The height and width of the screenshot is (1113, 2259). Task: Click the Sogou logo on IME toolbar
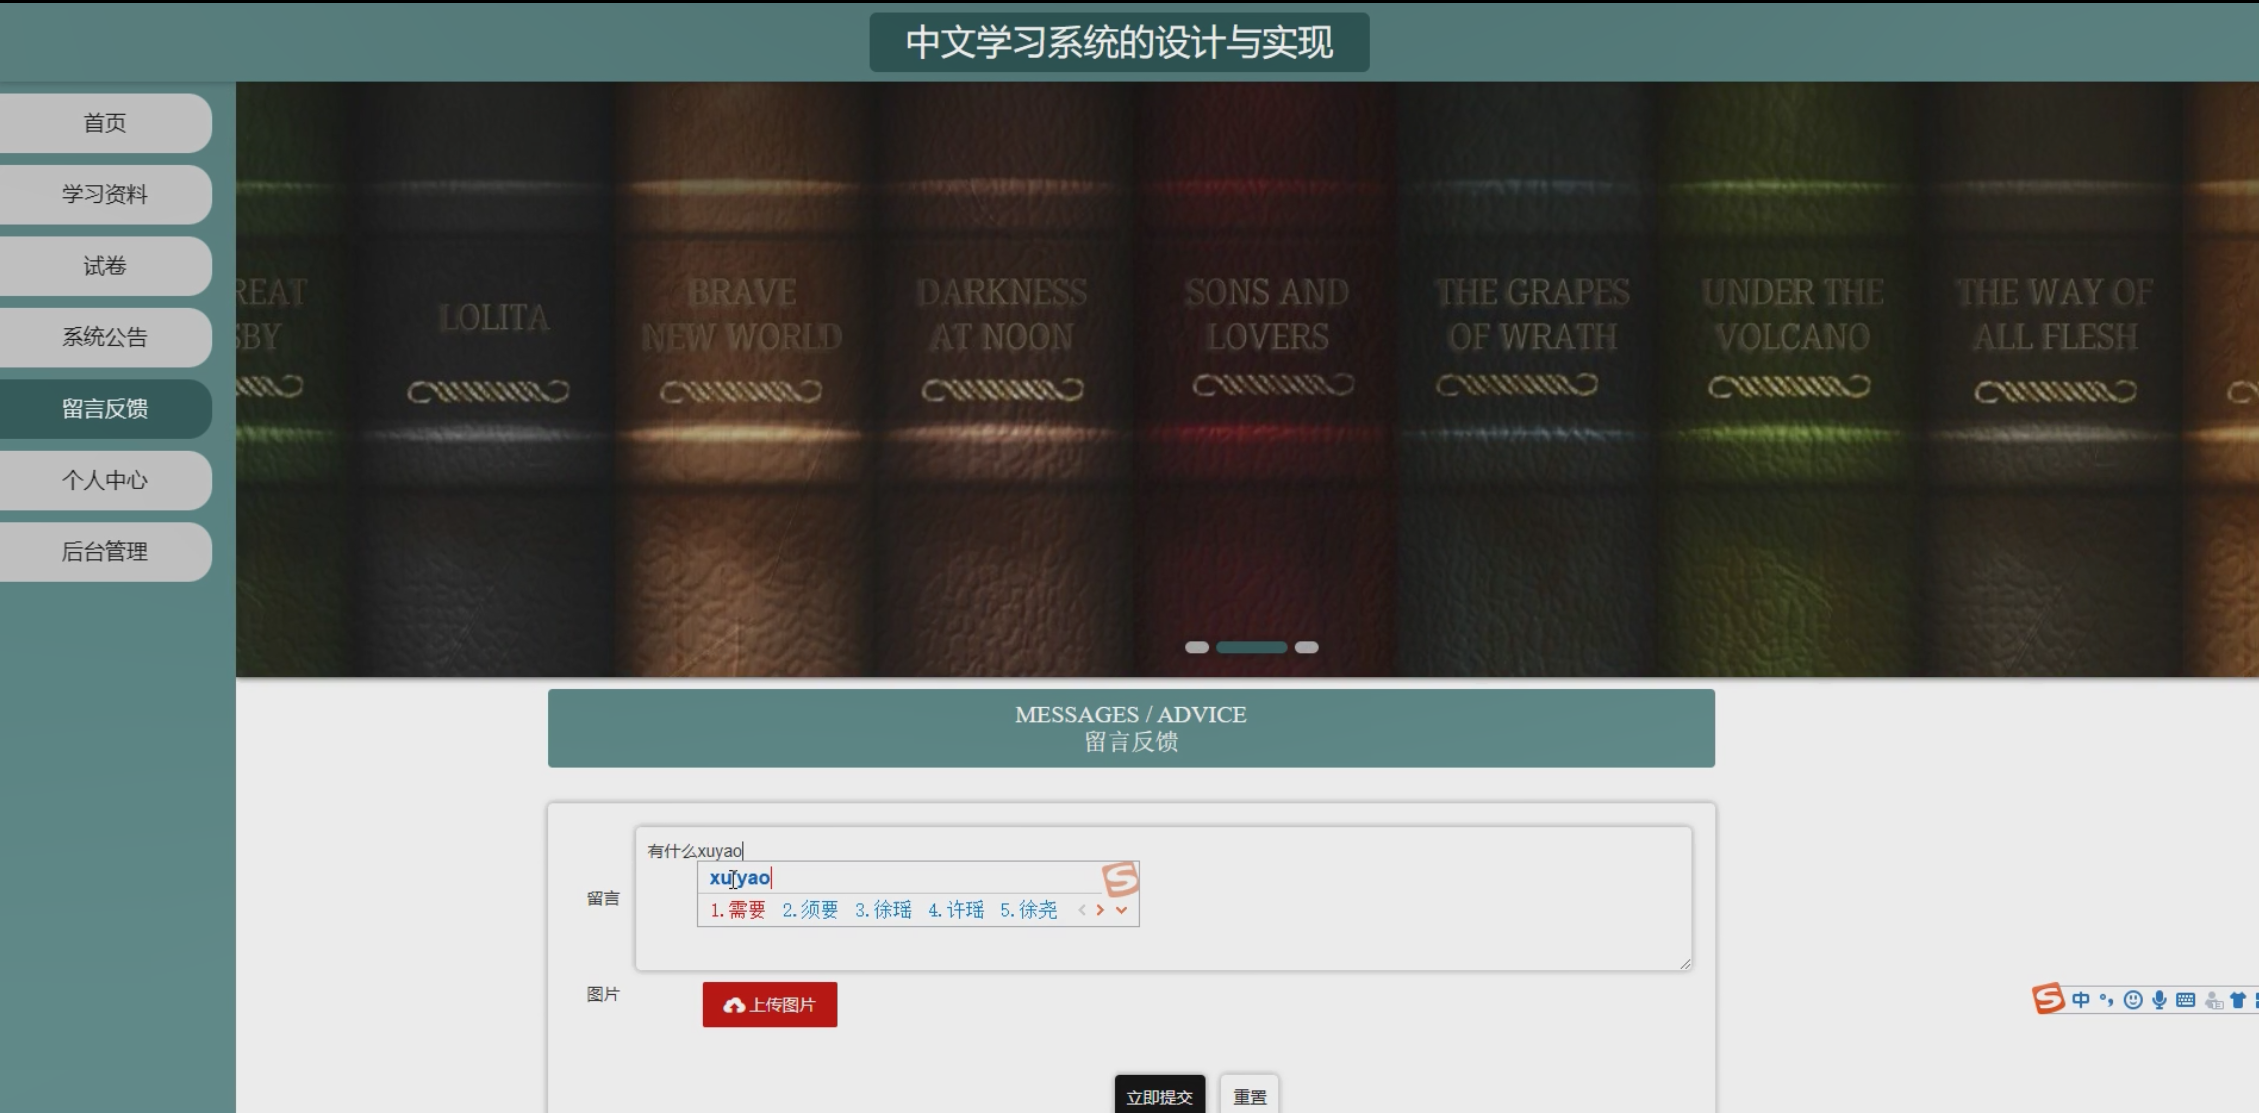coord(2047,998)
